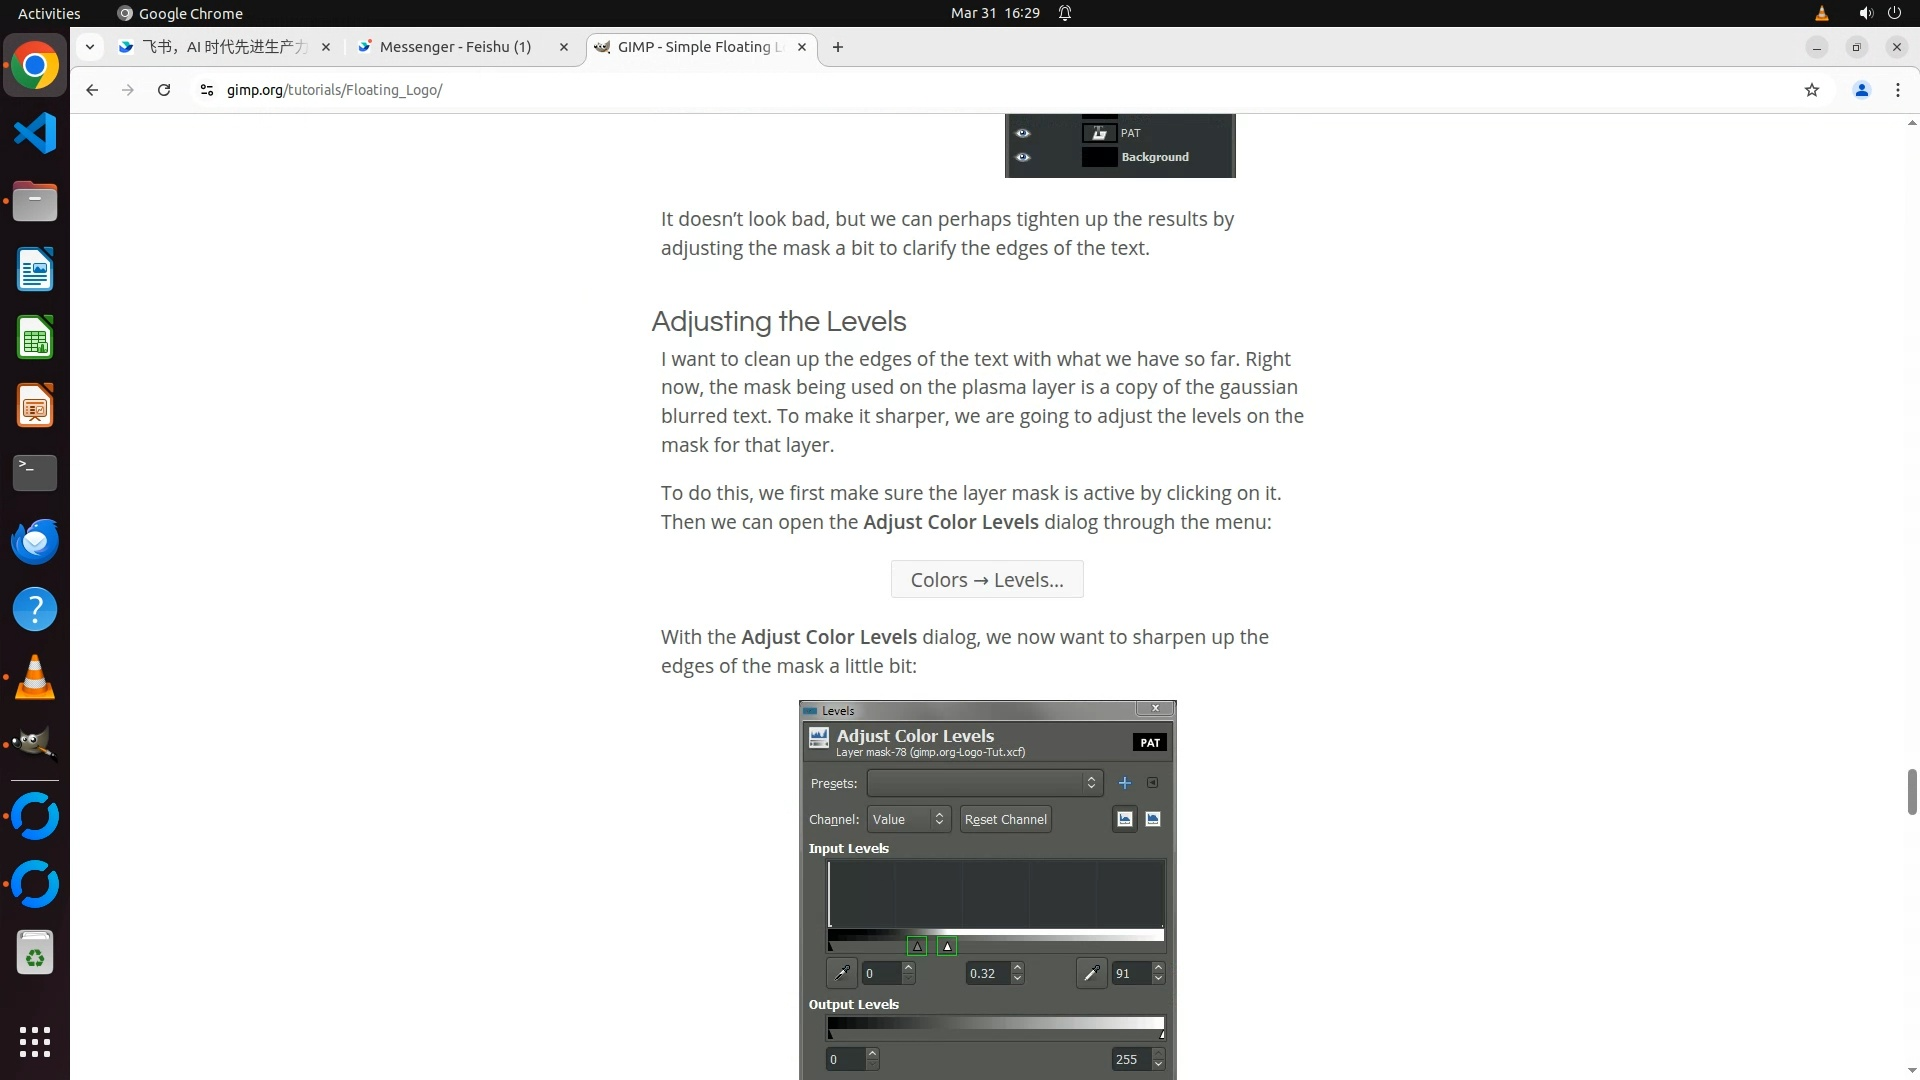Switch to the first Feishu tab

coord(224,47)
